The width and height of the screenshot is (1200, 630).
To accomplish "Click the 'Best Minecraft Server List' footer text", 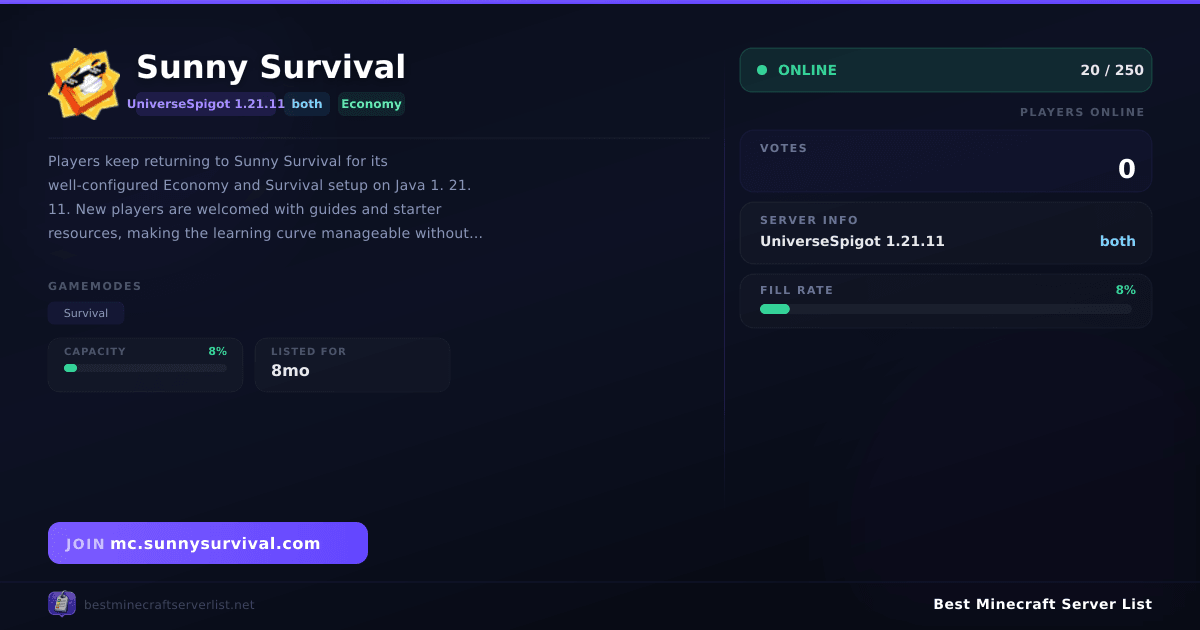I will (1042, 604).
